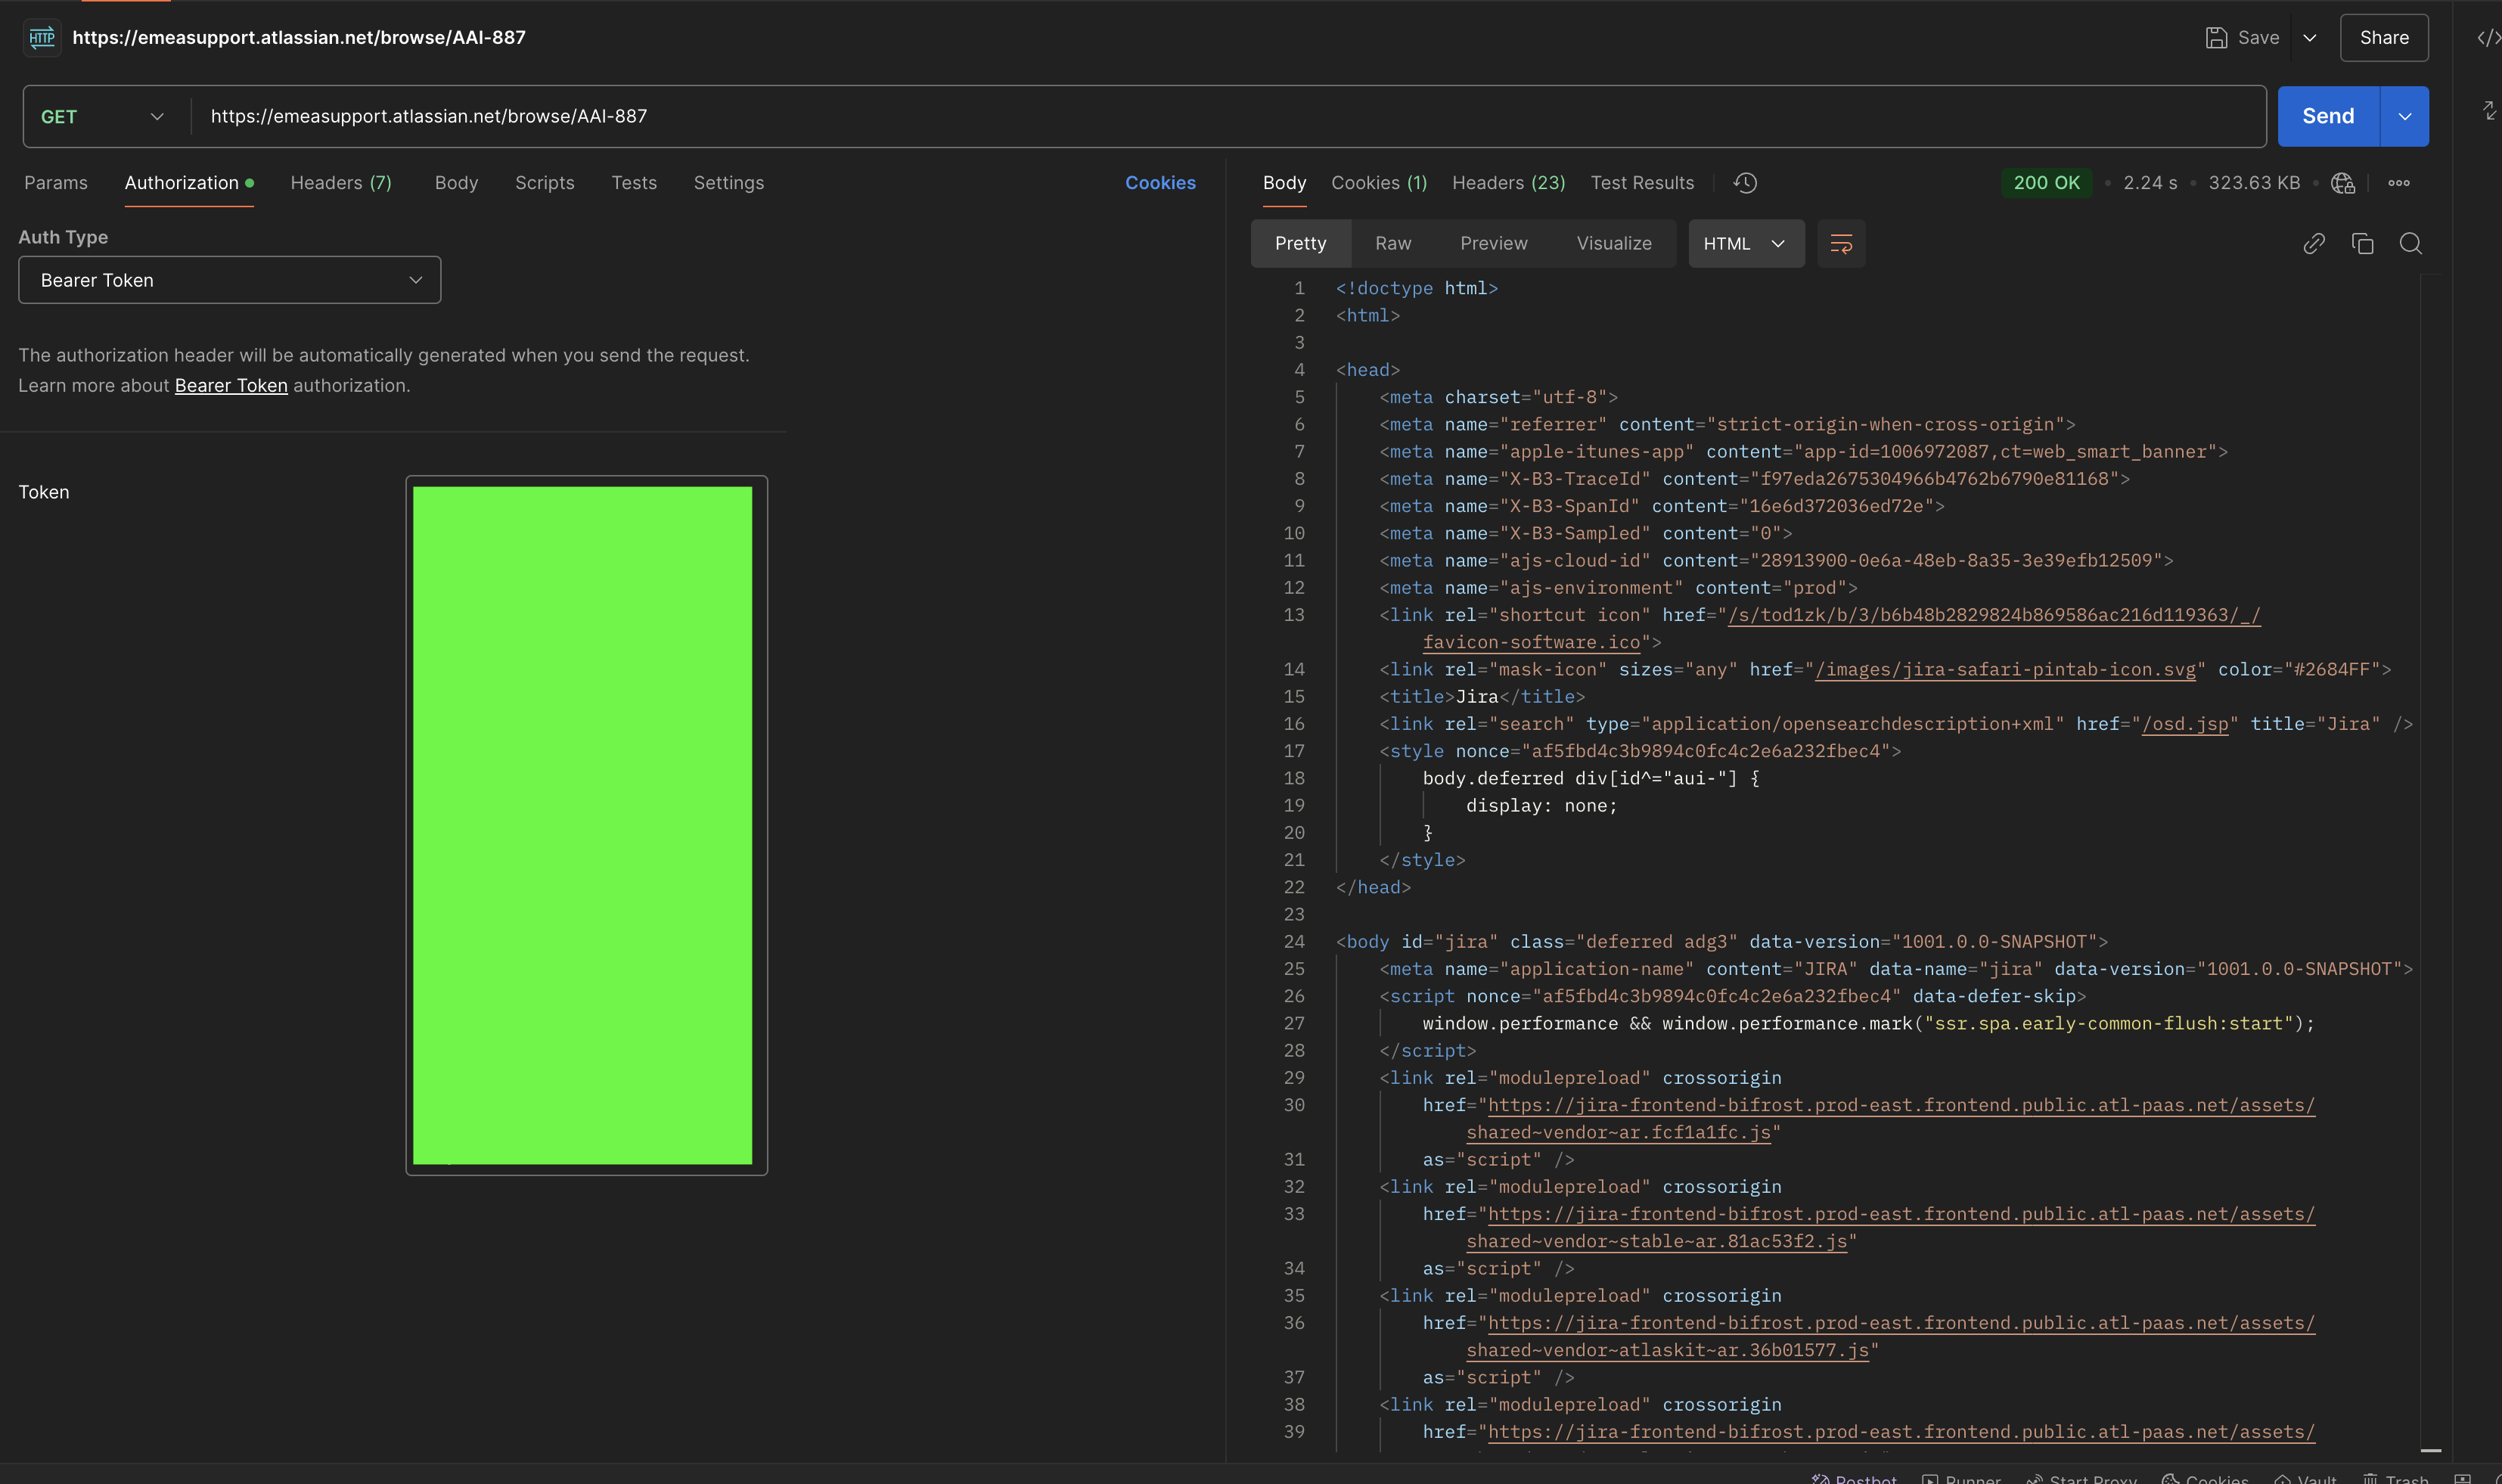Open the Send options dropdown arrow

tap(2404, 116)
